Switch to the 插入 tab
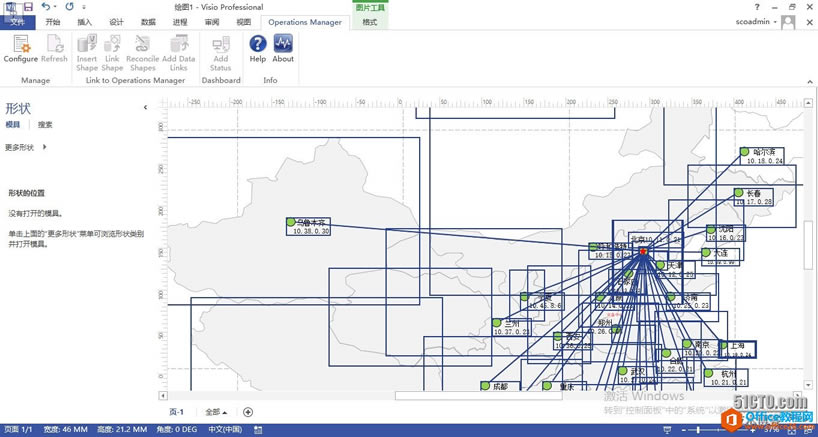 pos(85,22)
